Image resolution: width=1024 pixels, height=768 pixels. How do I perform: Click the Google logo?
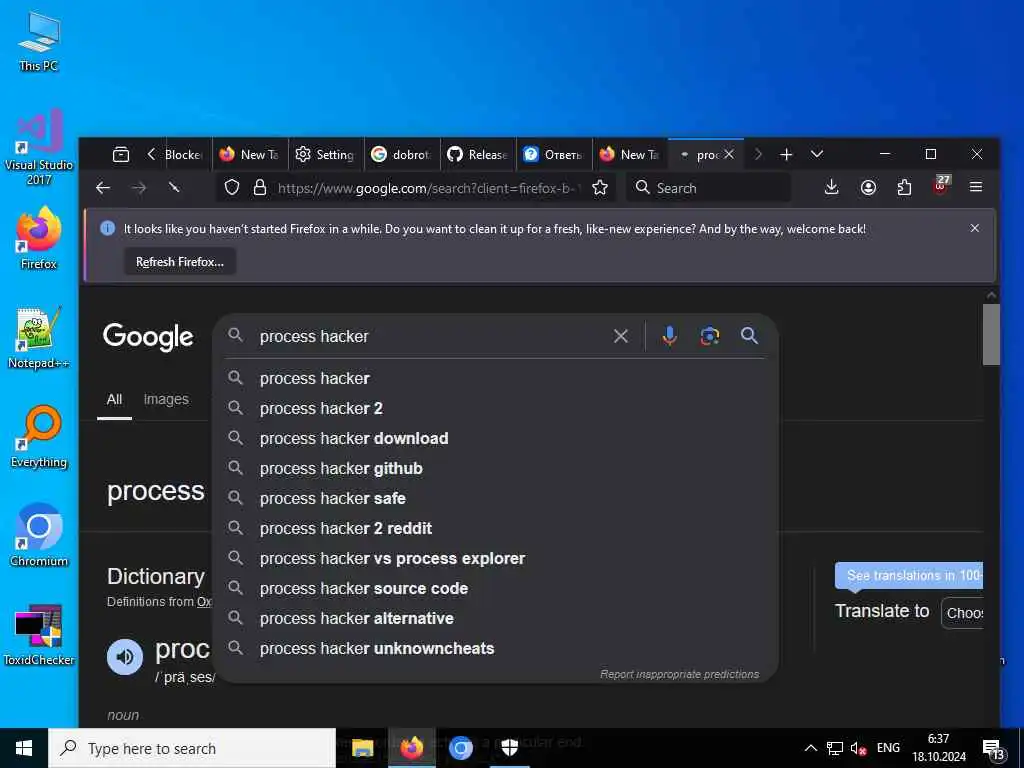pyautogui.click(x=148, y=337)
